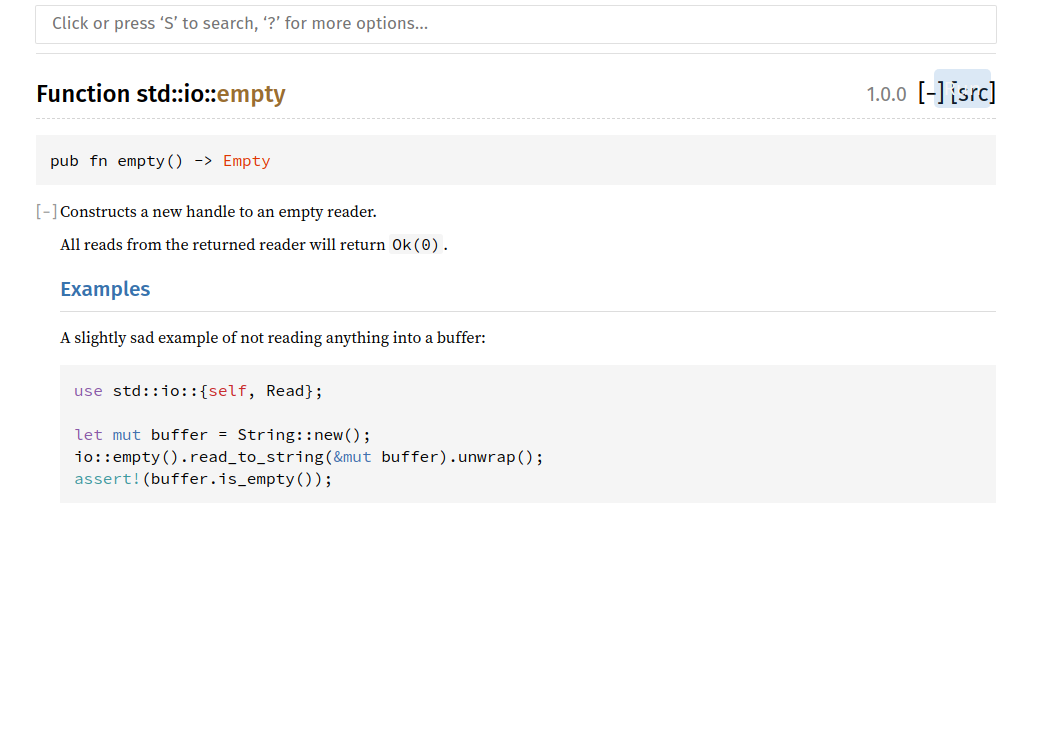Click 'Constructs a new handle' sentence
Image resolution: width=1044 pixels, height=734 pixels.
pyautogui.click(x=218, y=212)
